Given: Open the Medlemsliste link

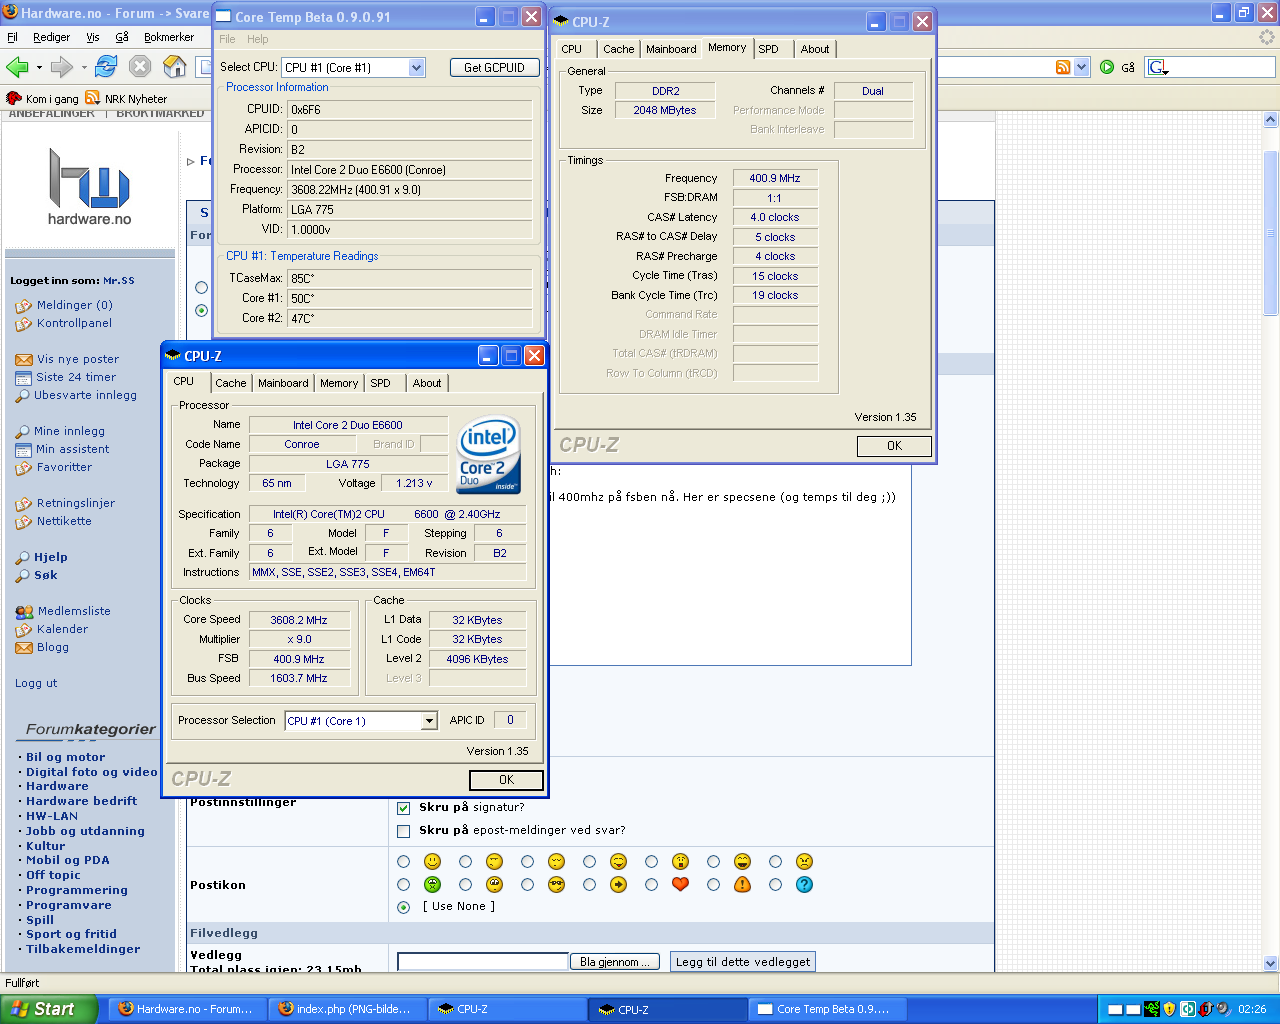Looking at the screenshot, I should (74, 611).
